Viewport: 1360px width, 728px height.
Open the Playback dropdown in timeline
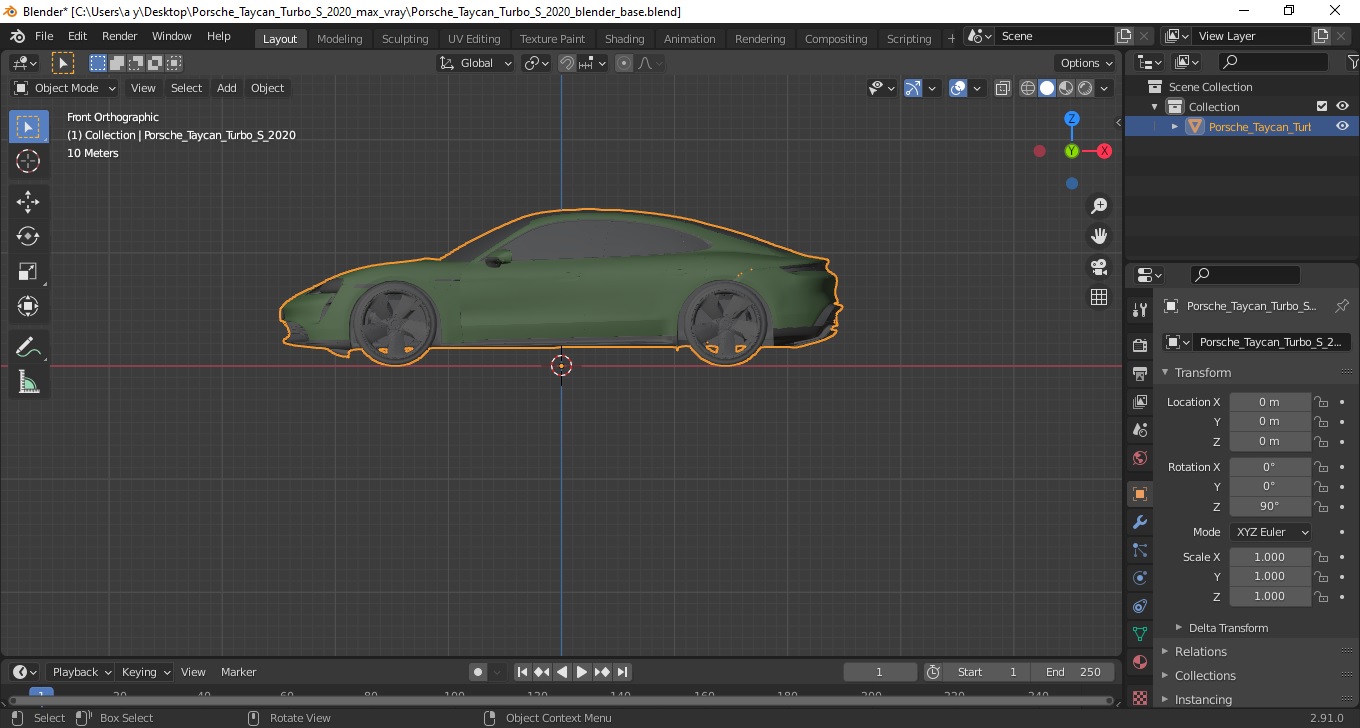pyautogui.click(x=81, y=672)
